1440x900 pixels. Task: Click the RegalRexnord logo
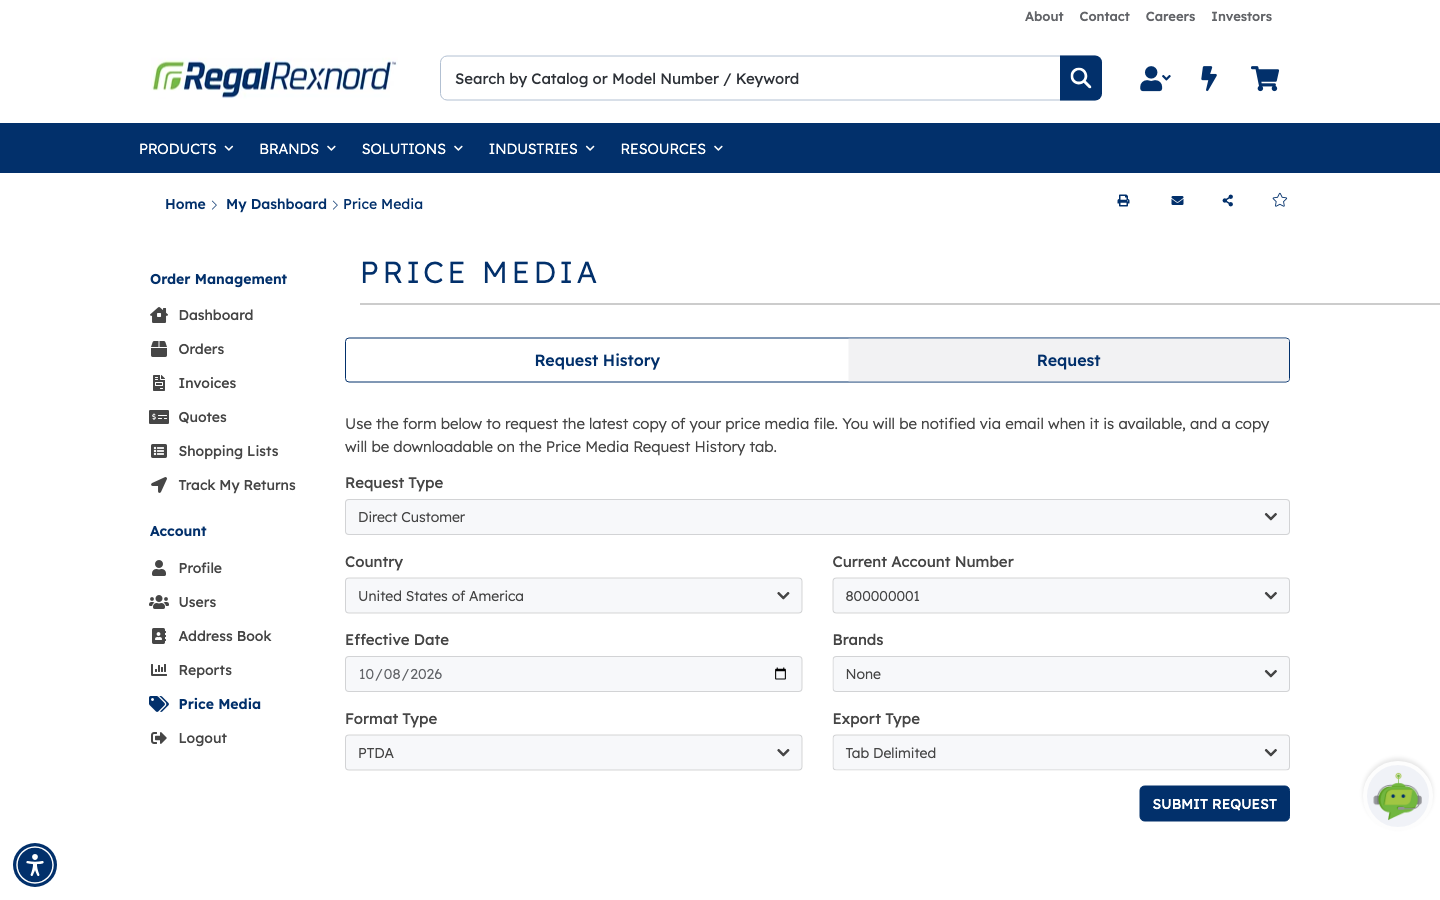click(x=274, y=78)
